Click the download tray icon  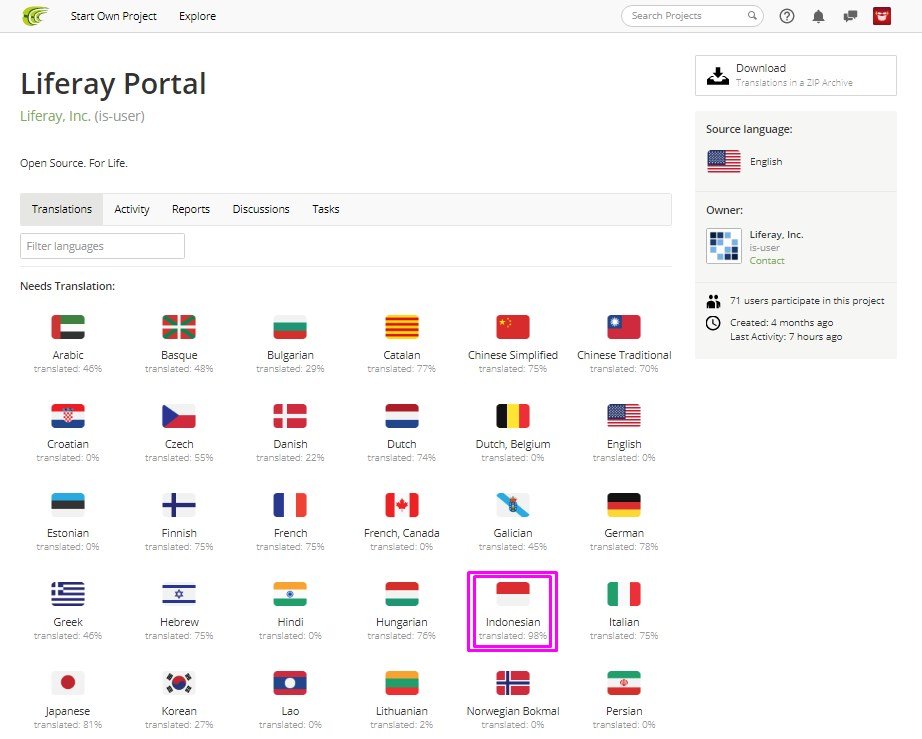pyautogui.click(x=717, y=75)
